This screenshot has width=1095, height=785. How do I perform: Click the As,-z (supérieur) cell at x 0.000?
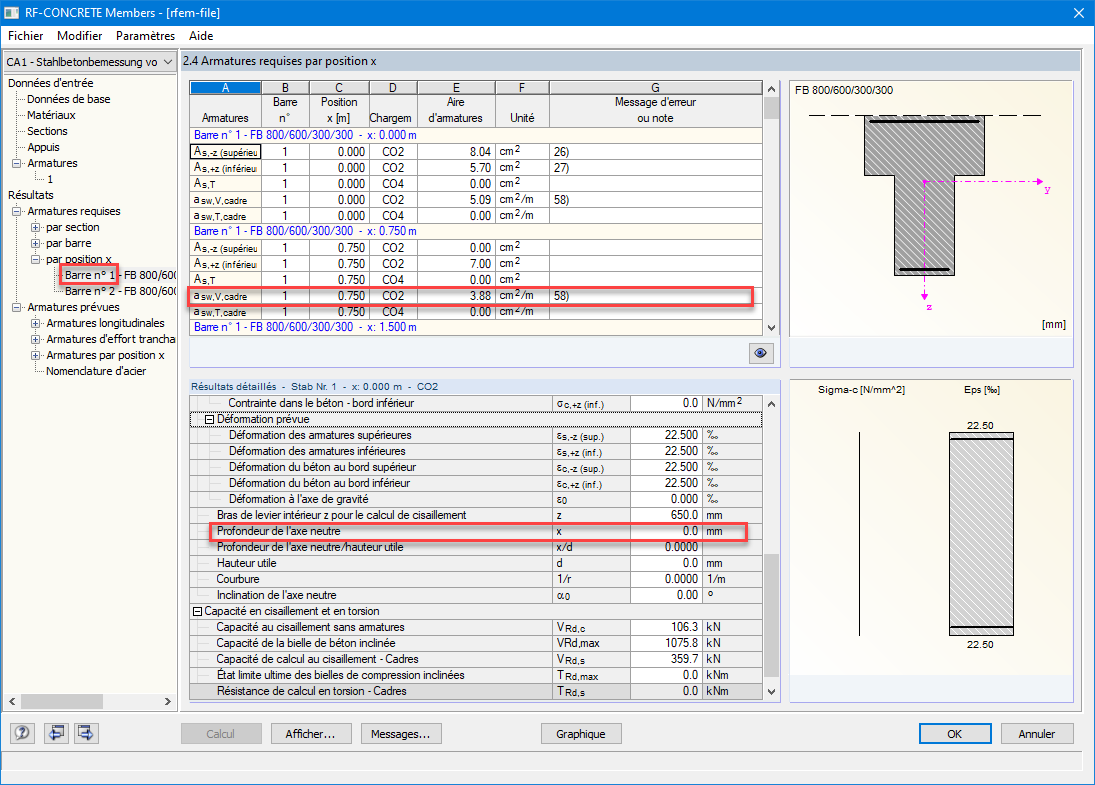click(226, 152)
